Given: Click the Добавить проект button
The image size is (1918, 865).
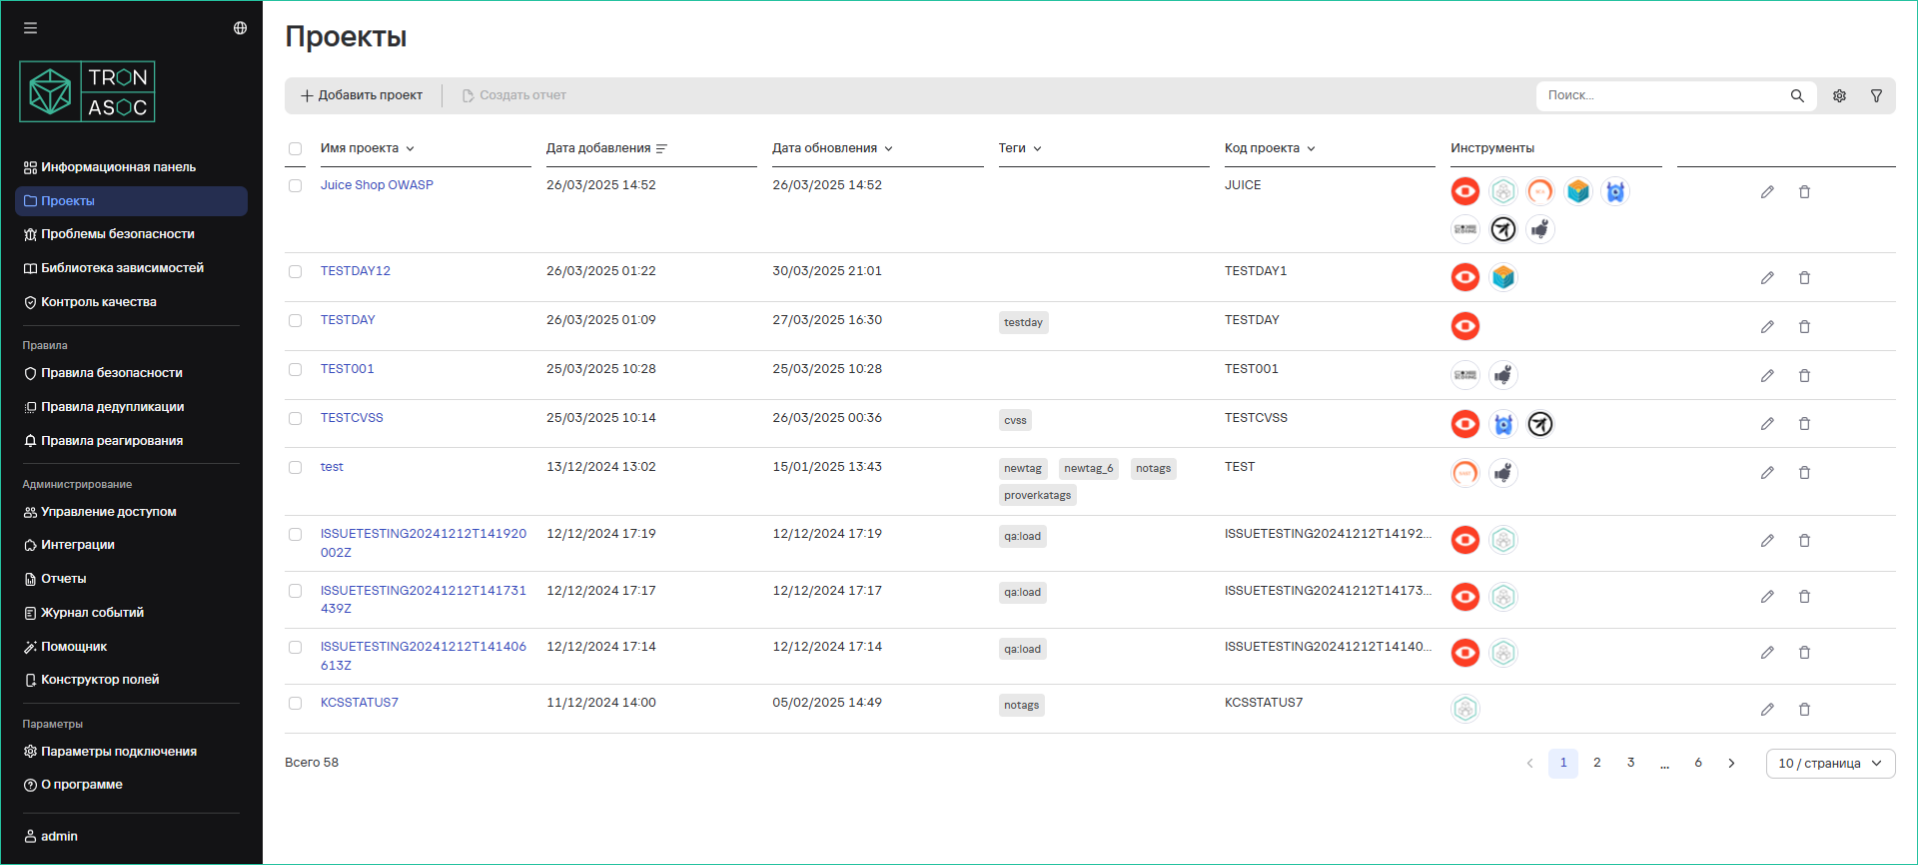Looking at the screenshot, I should point(362,96).
